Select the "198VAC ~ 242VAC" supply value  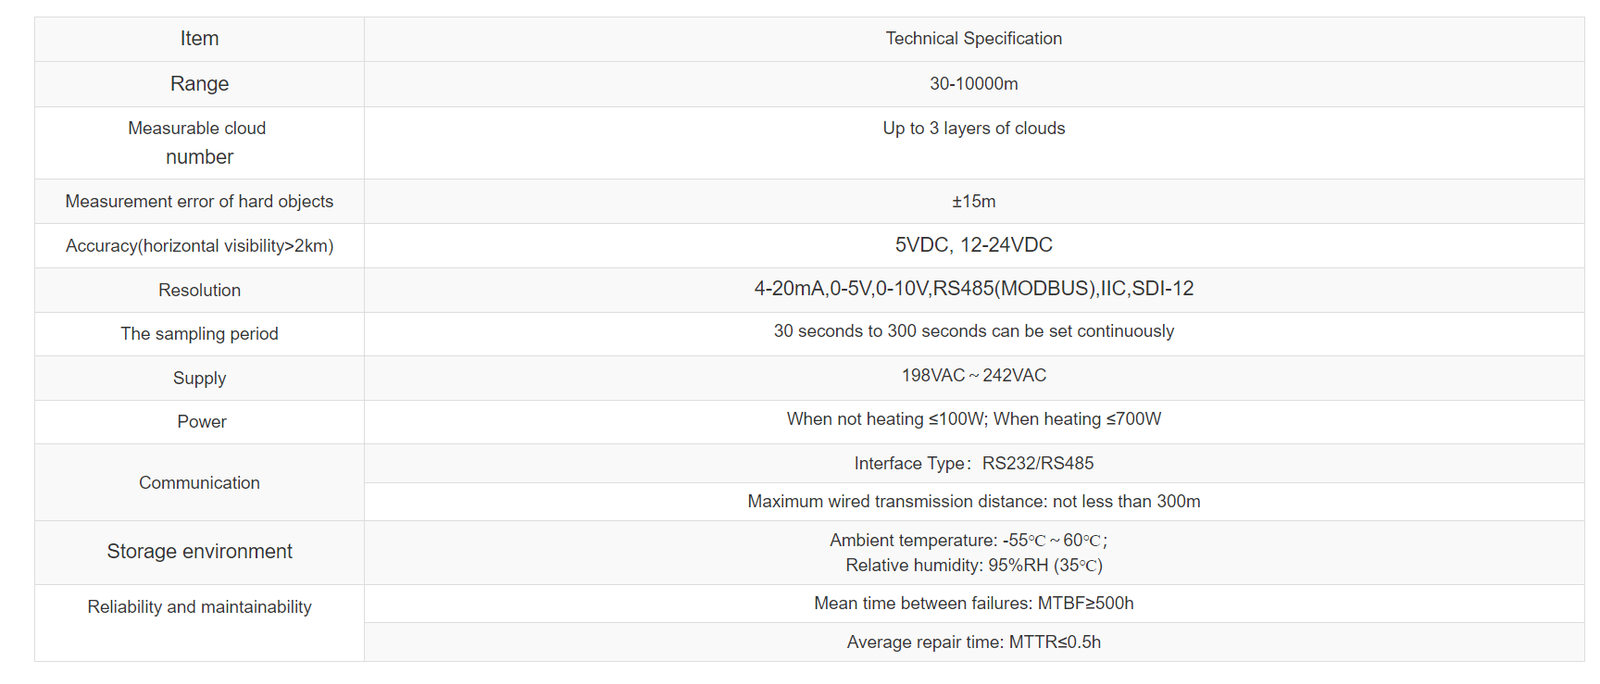point(973,376)
